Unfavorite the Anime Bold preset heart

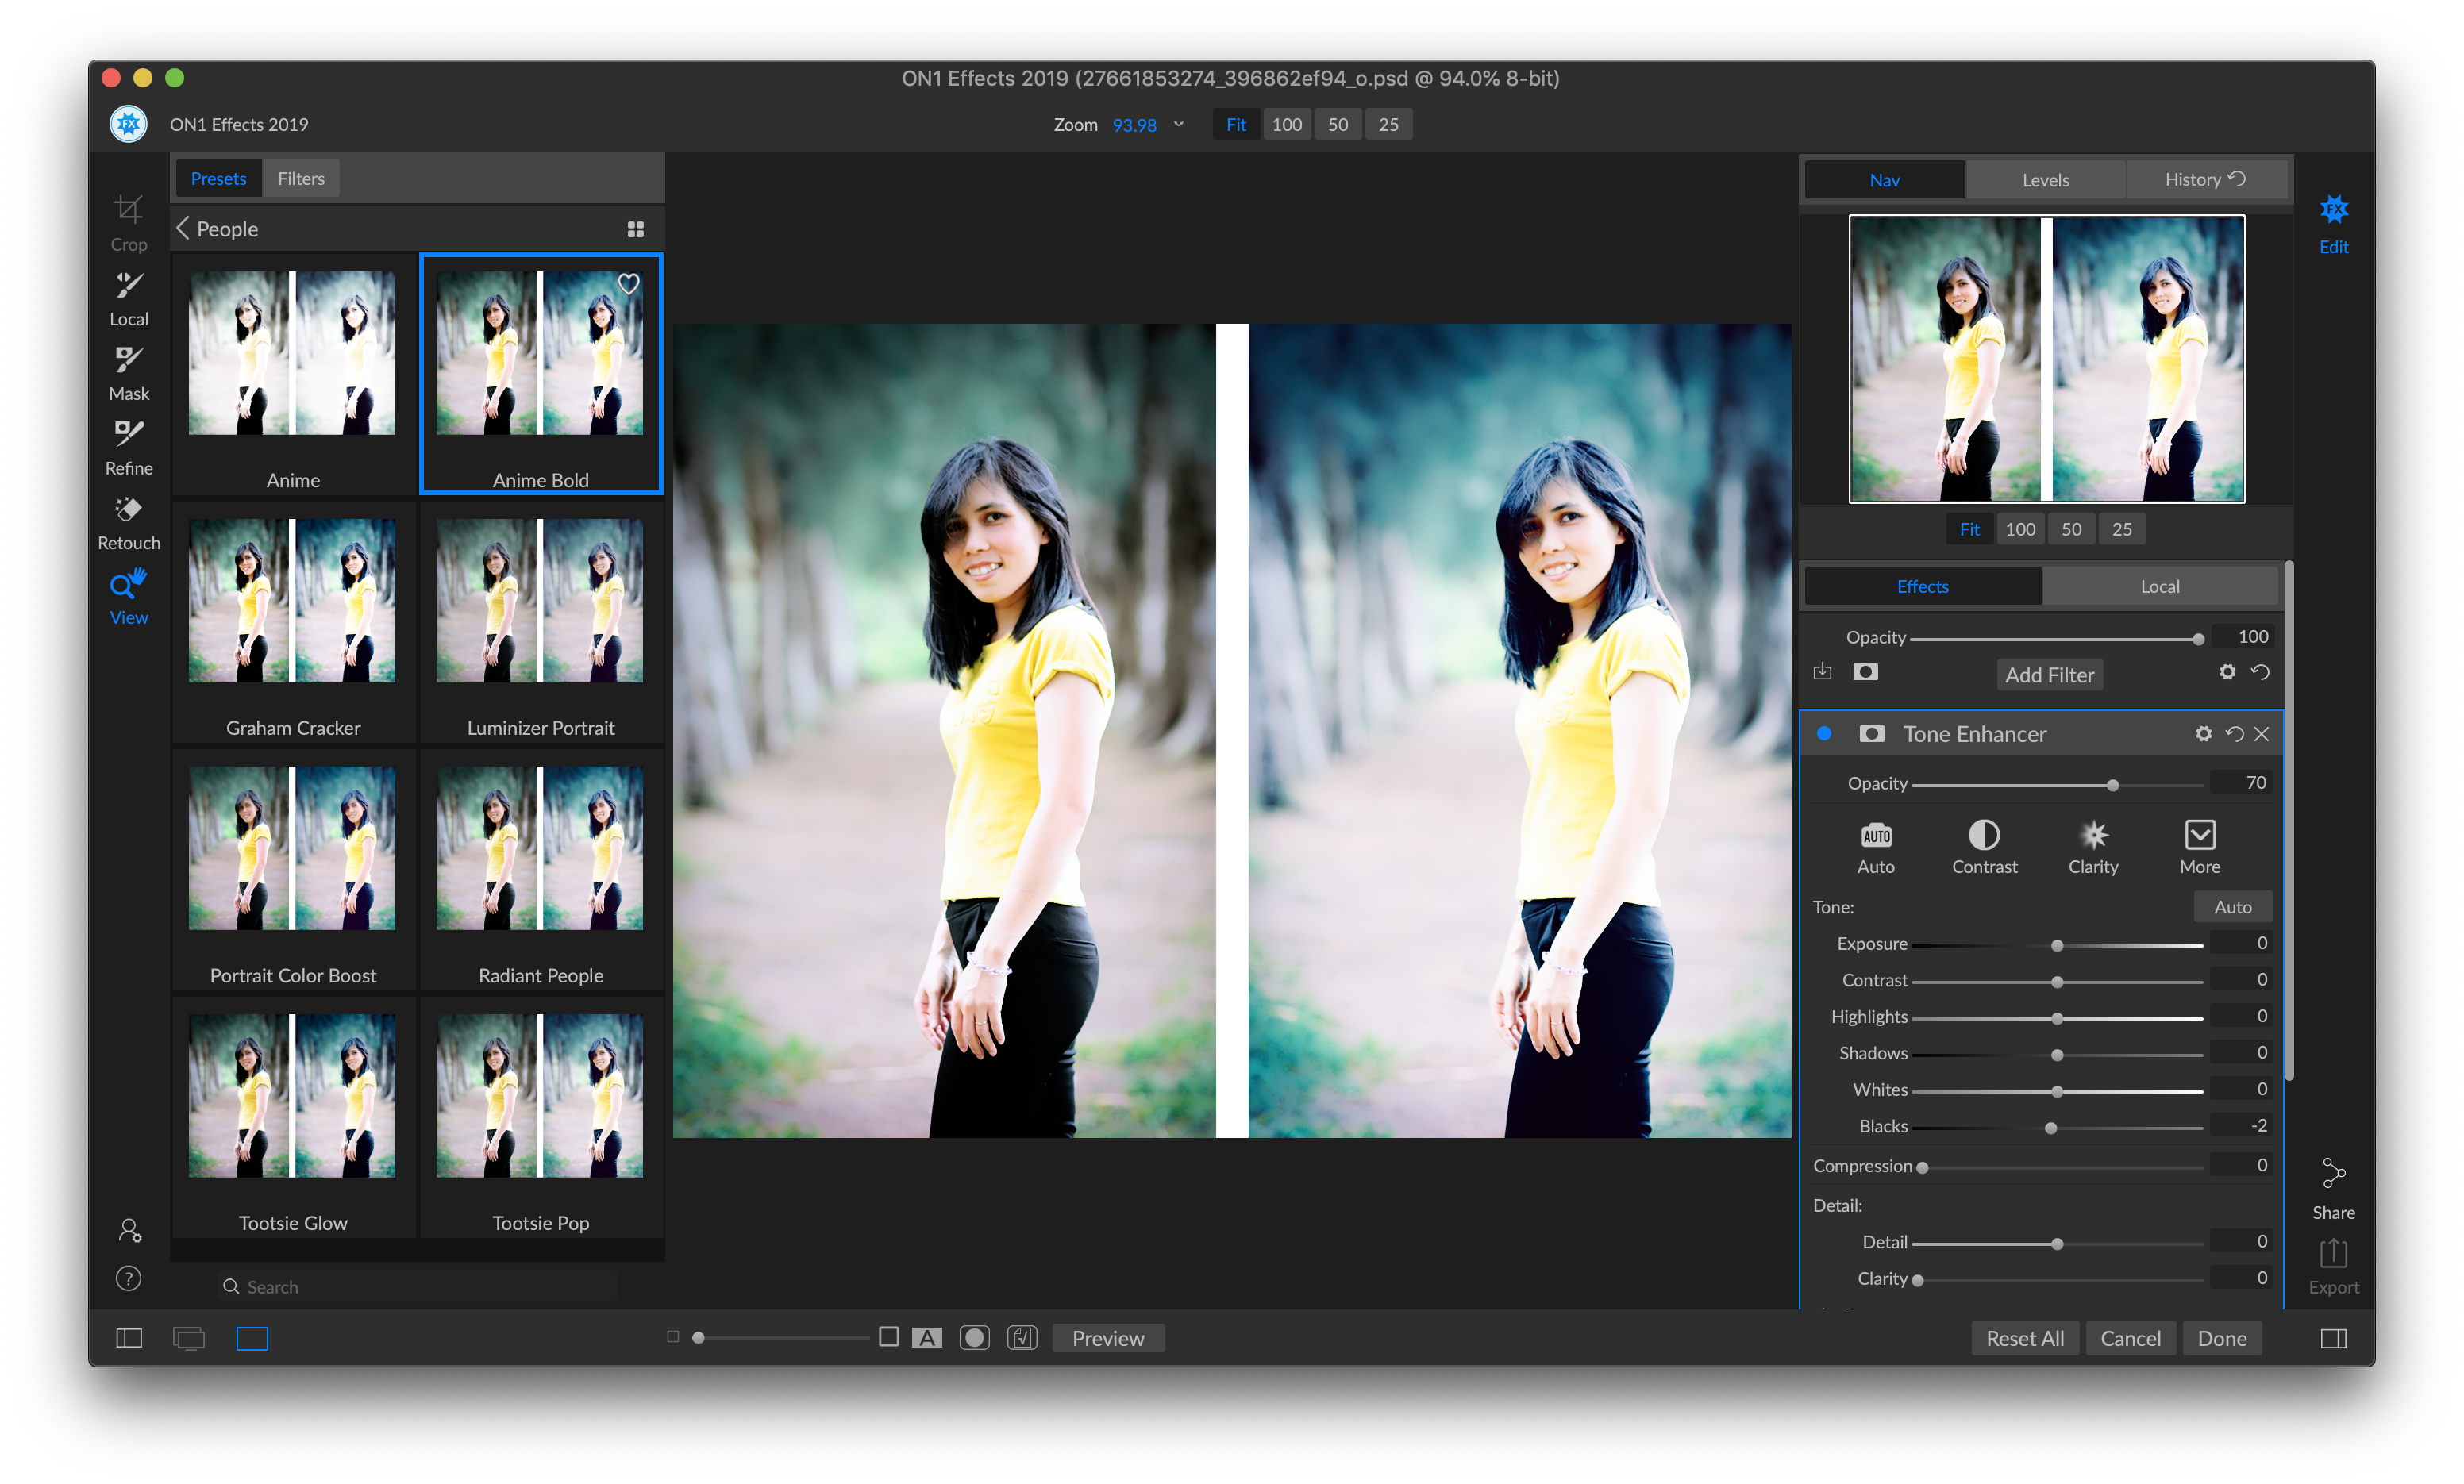click(x=629, y=284)
